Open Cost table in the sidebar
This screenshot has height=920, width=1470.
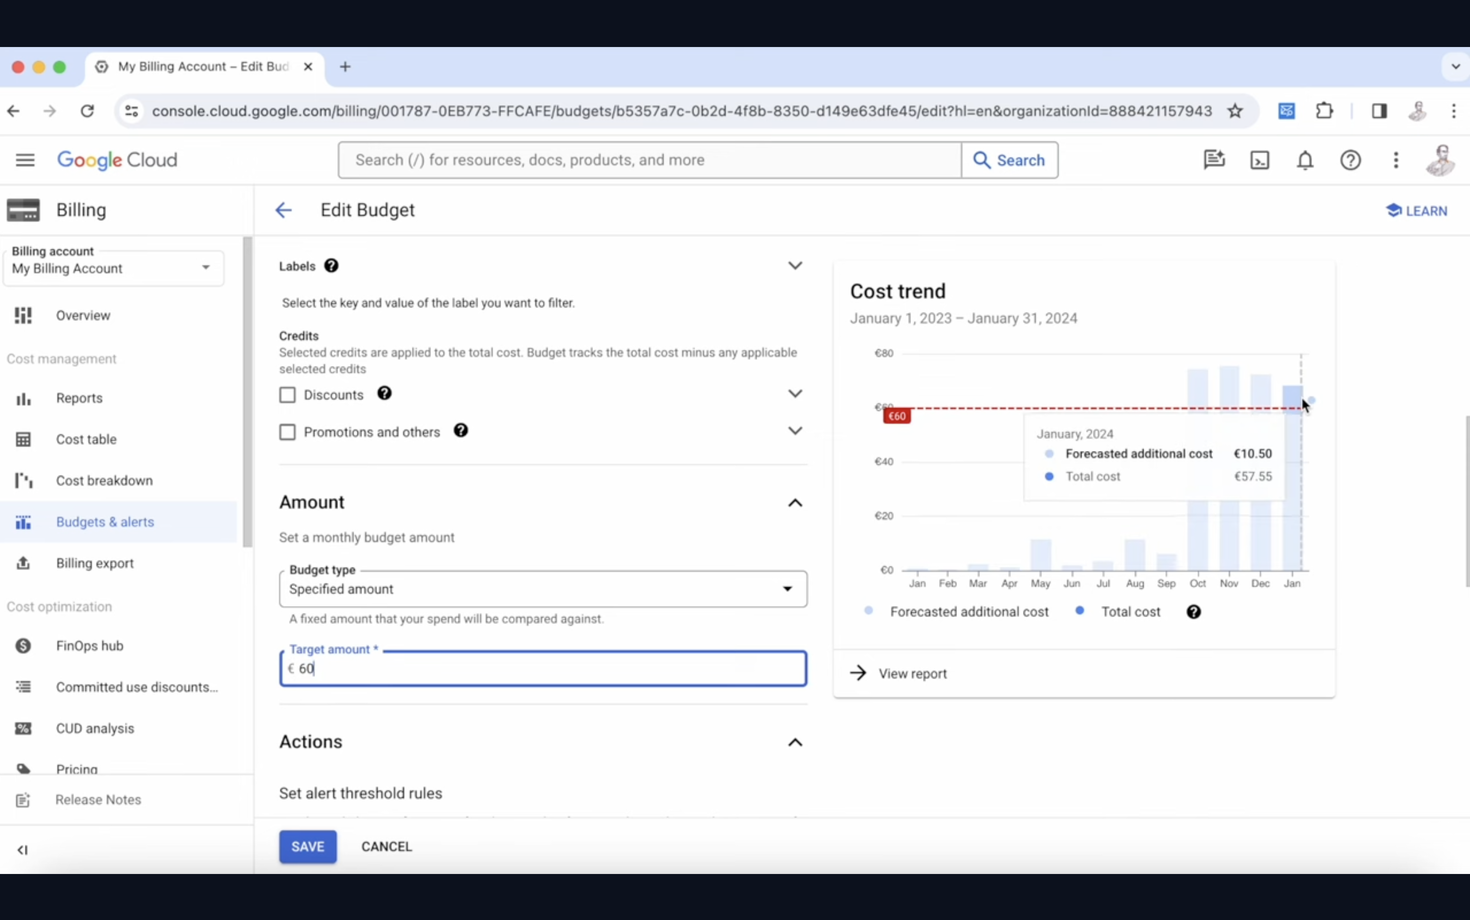click(86, 440)
